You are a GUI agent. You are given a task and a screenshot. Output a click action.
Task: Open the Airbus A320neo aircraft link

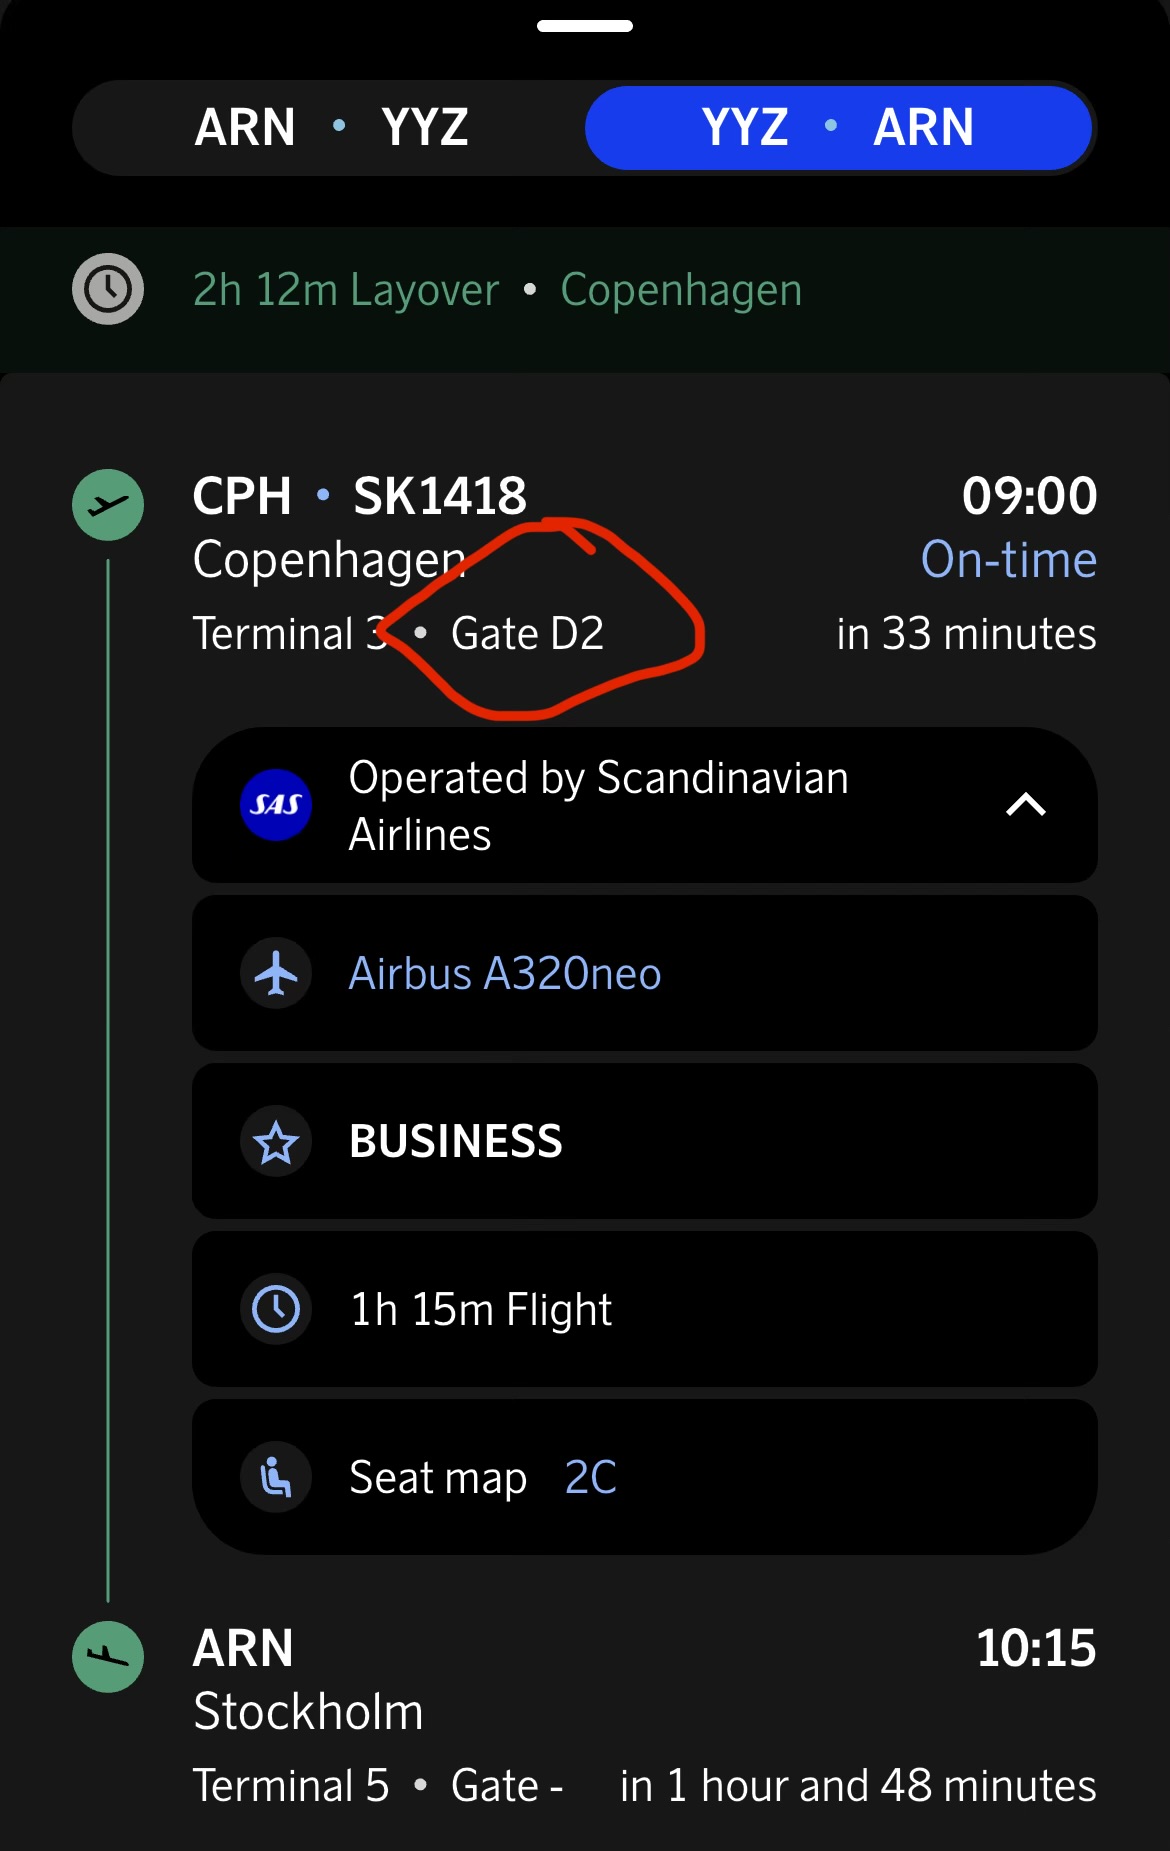[x=505, y=974]
